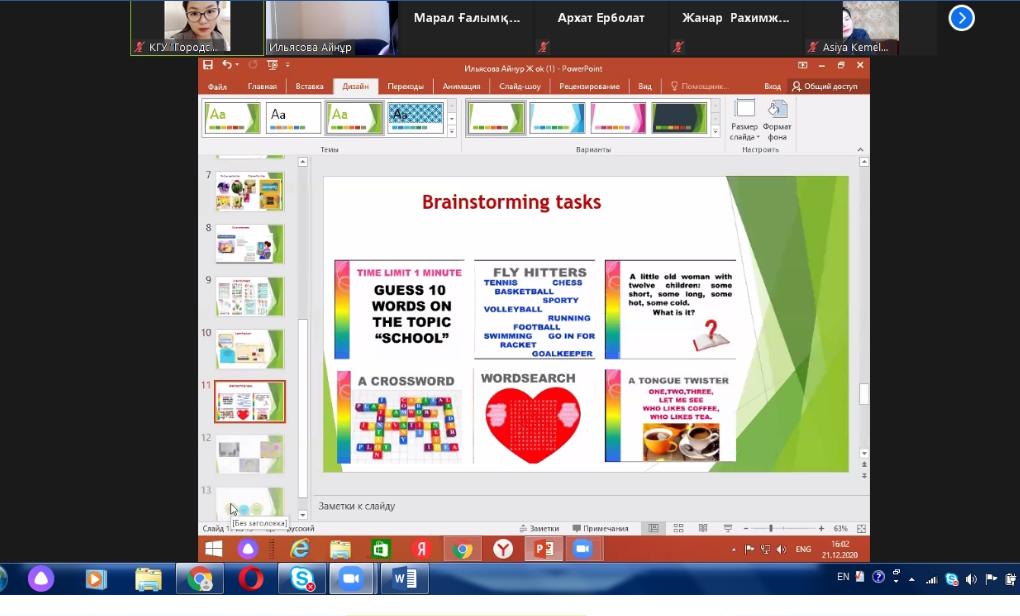
Task: Toggle Comments (Примечания) pane in status bar
Action: 601,528
